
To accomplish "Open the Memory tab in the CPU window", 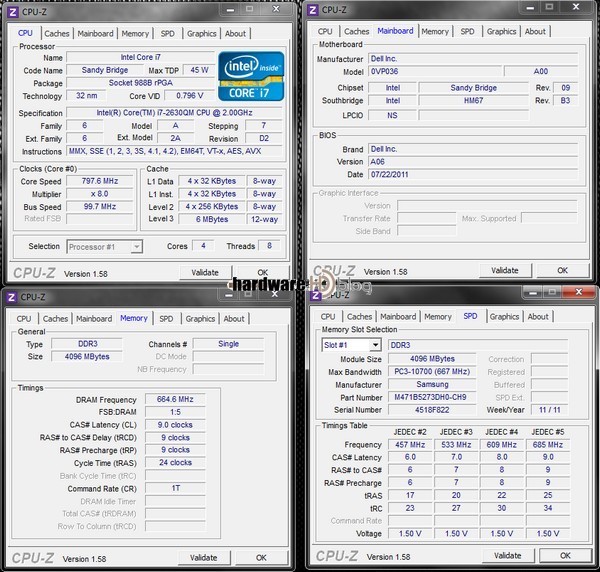I will click(135, 33).
